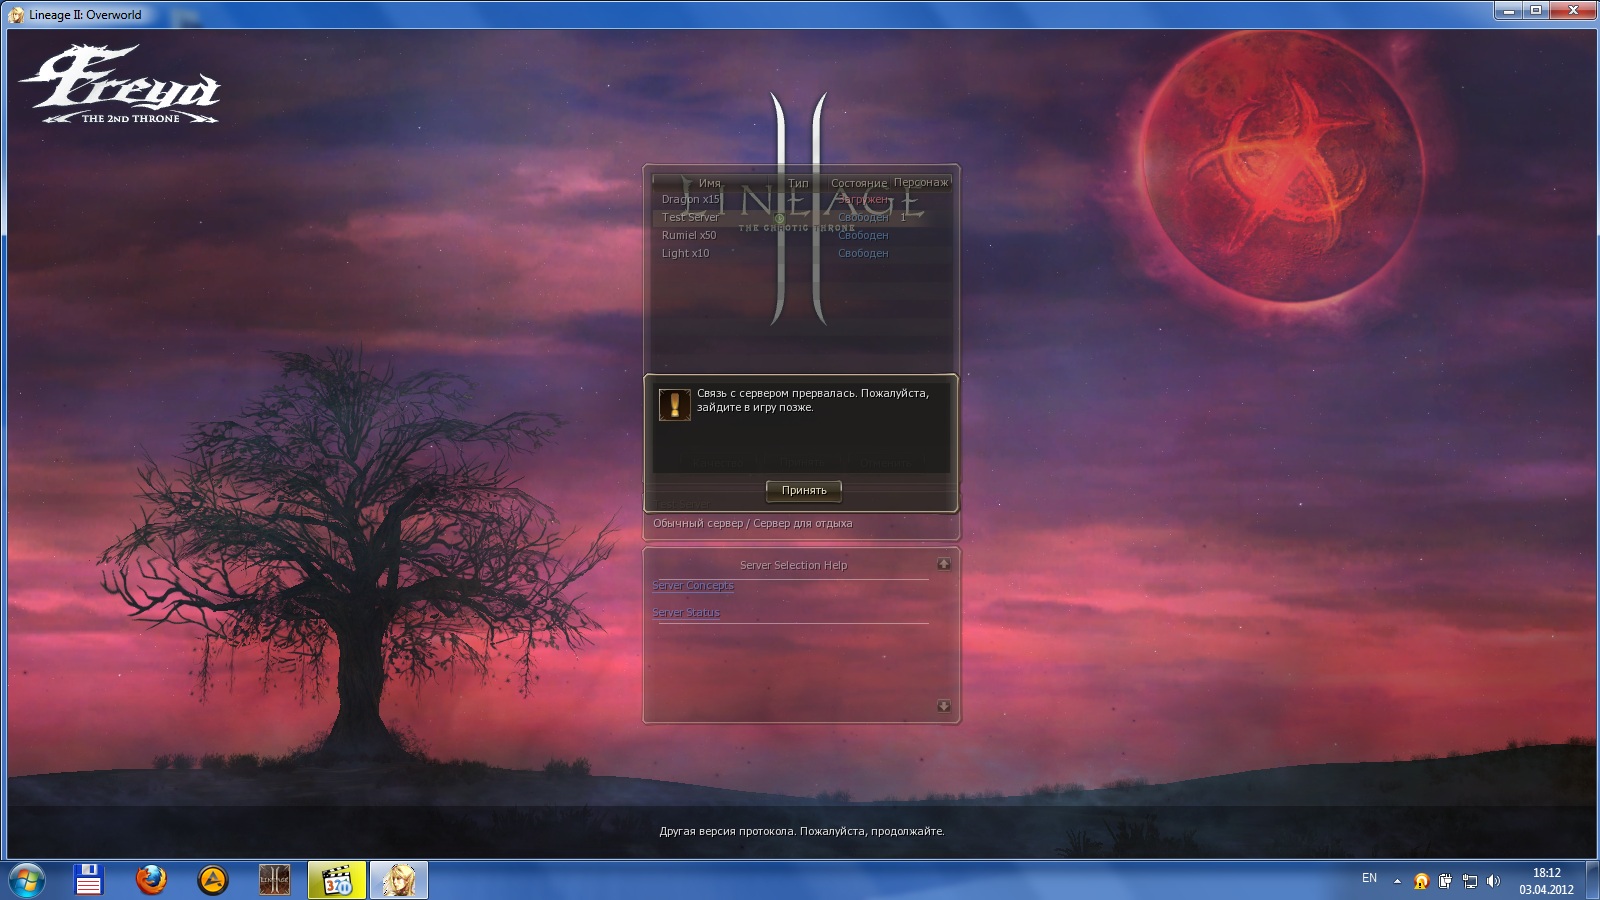Viewport: 1600px width, 900px height.
Task: Show hidden tray icons arrow
Action: tap(1397, 881)
